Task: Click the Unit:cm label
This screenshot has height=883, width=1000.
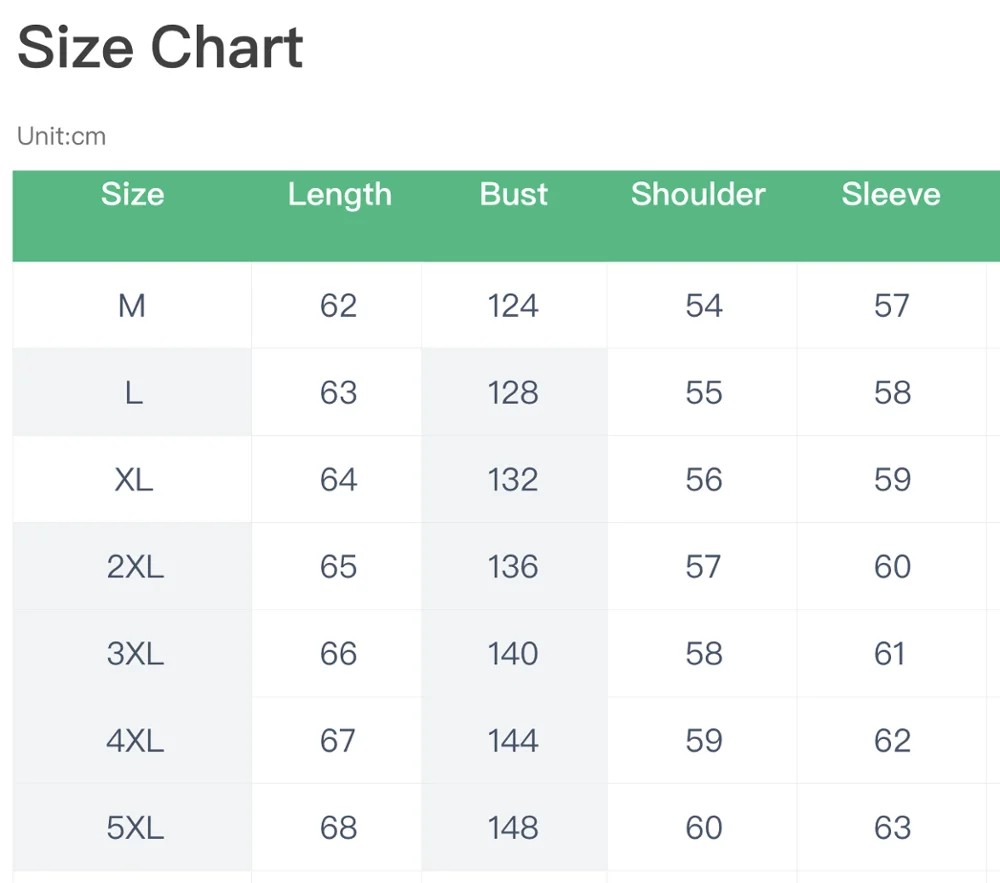Action: 61,136
